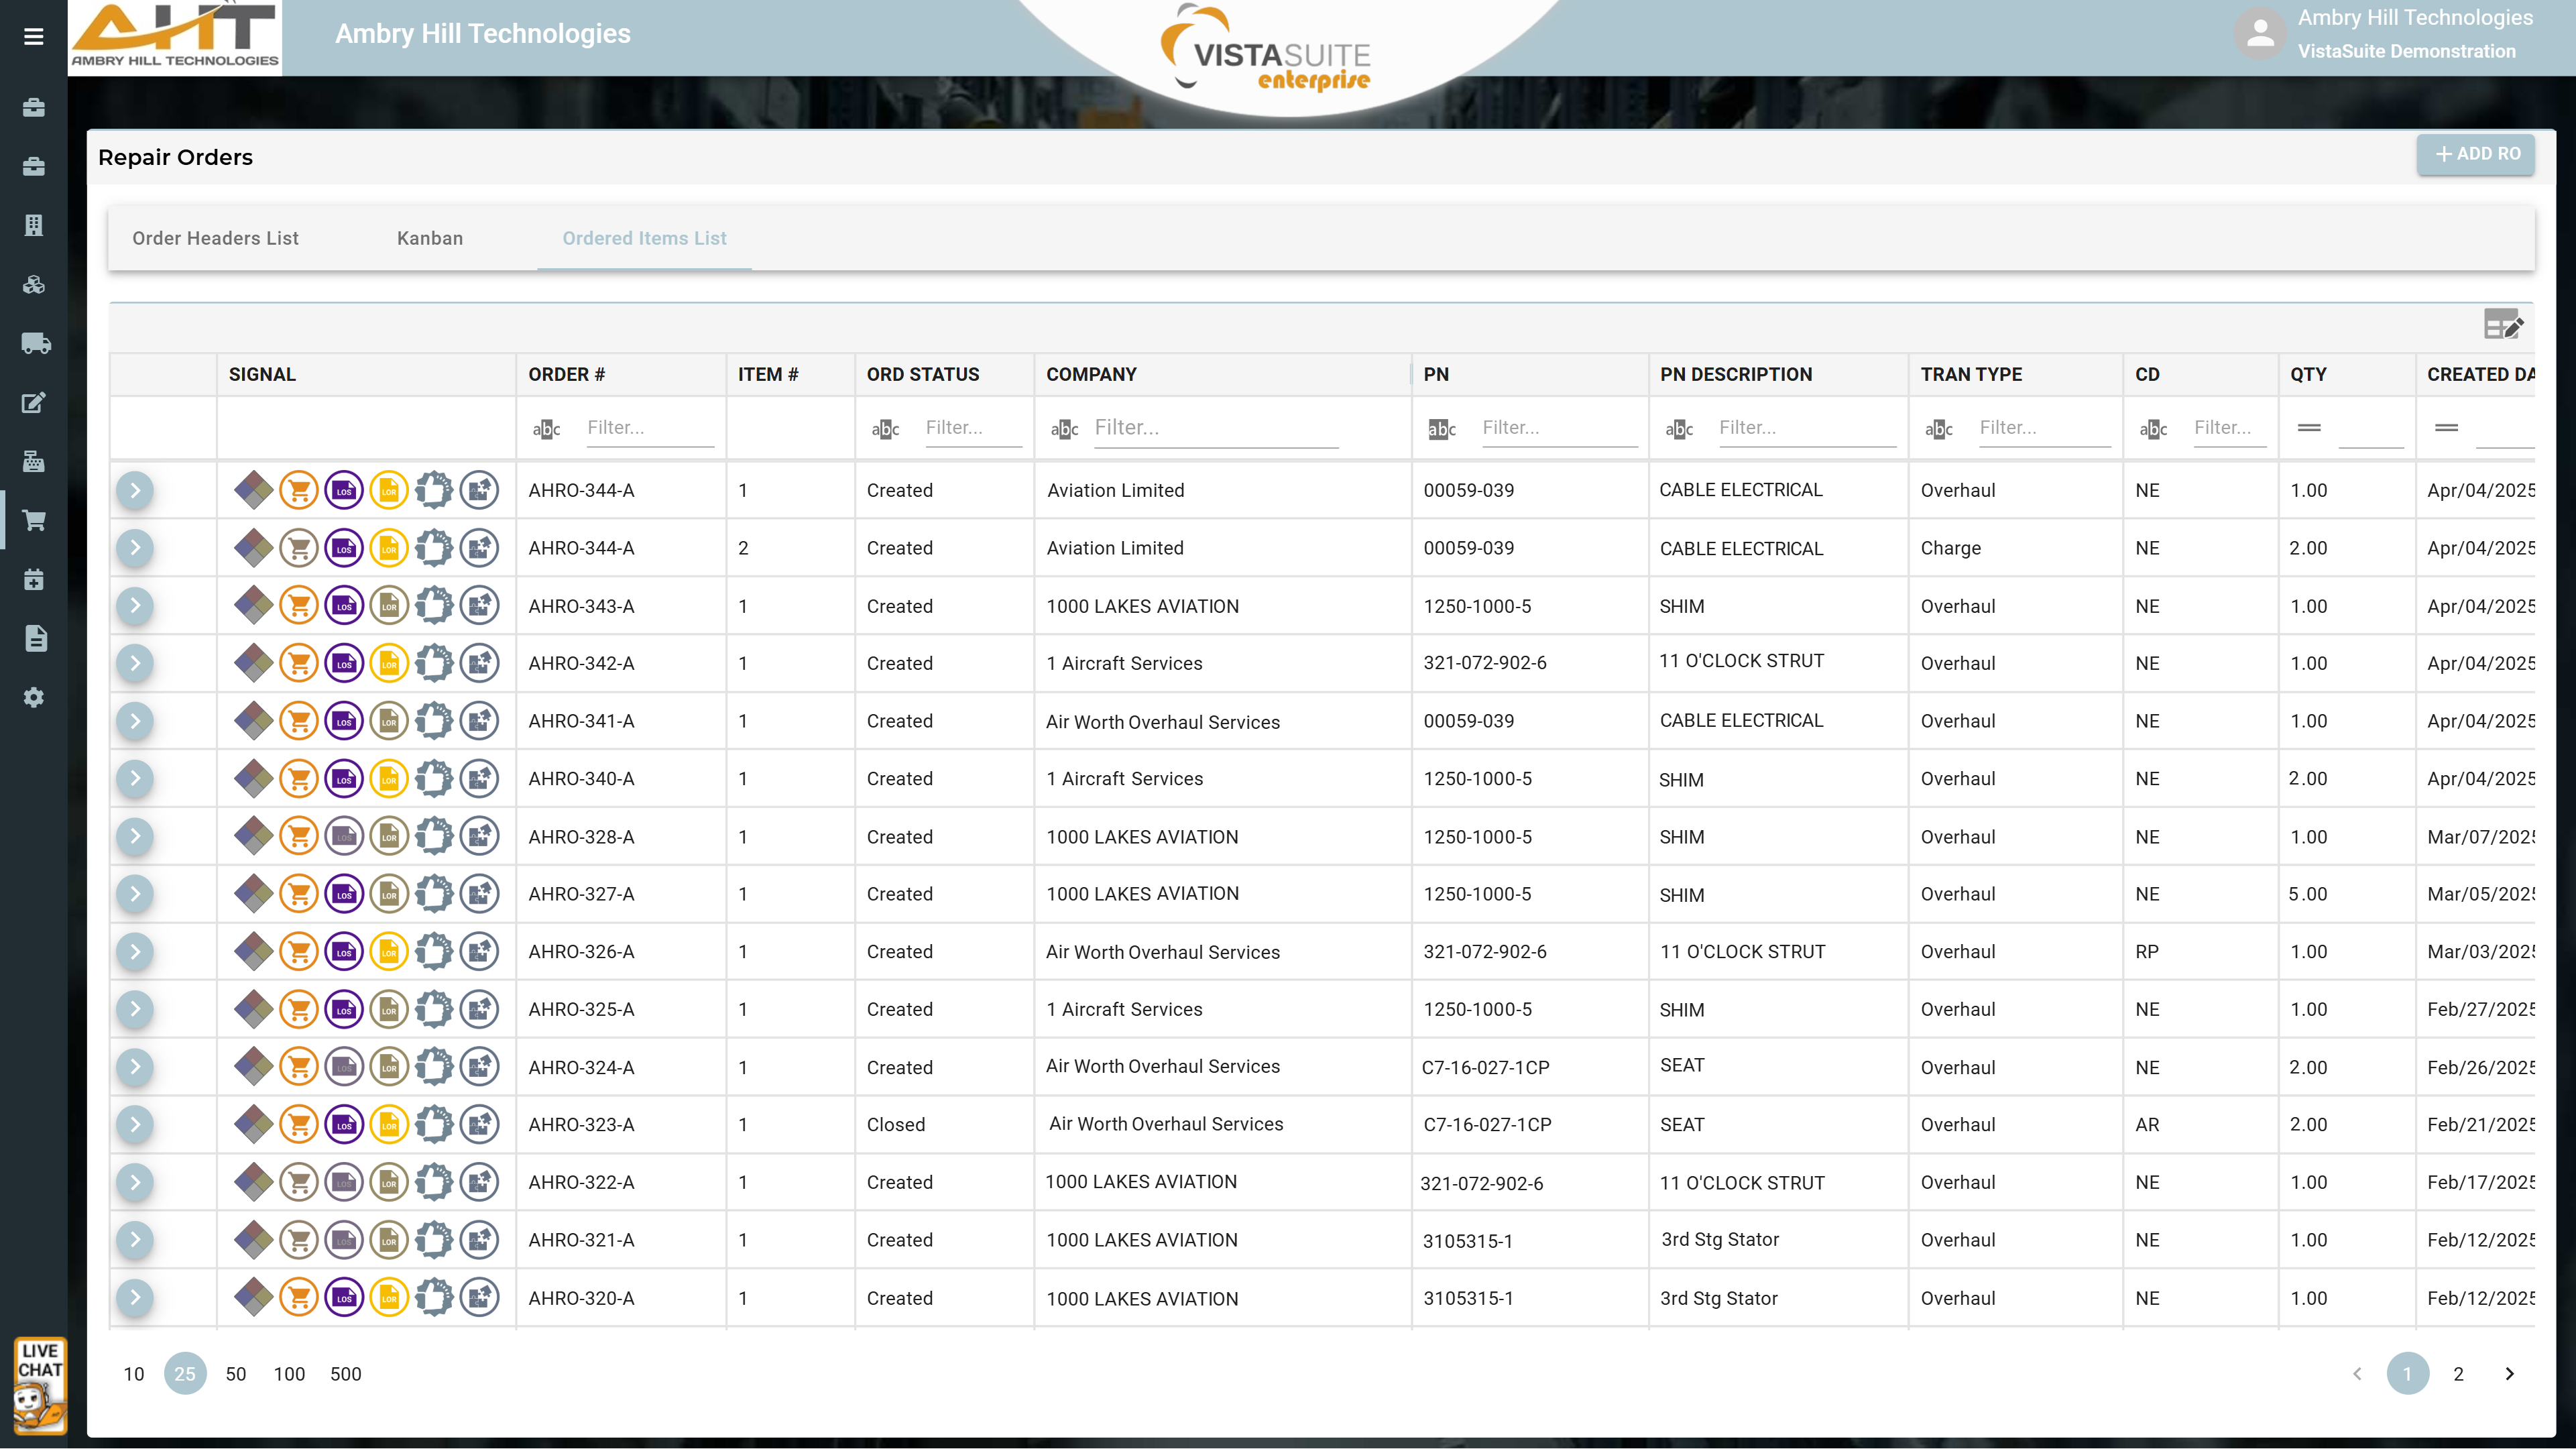Open the shopping cart sidebar icon
Screen dimensions: 2576x1449
click(x=34, y=521)
